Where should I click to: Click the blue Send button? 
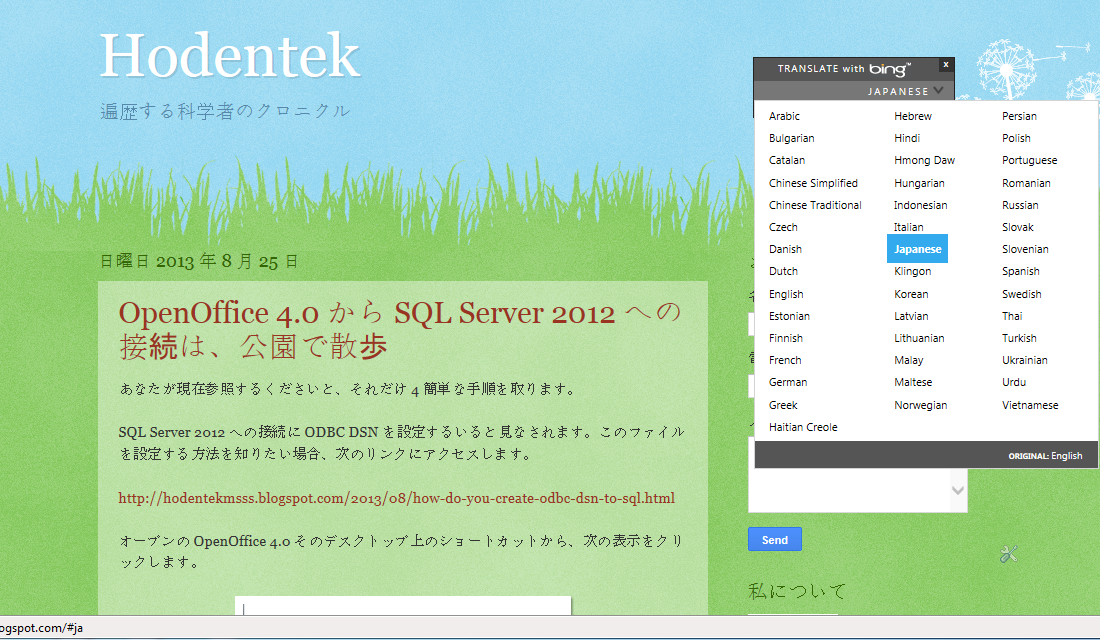774,540
